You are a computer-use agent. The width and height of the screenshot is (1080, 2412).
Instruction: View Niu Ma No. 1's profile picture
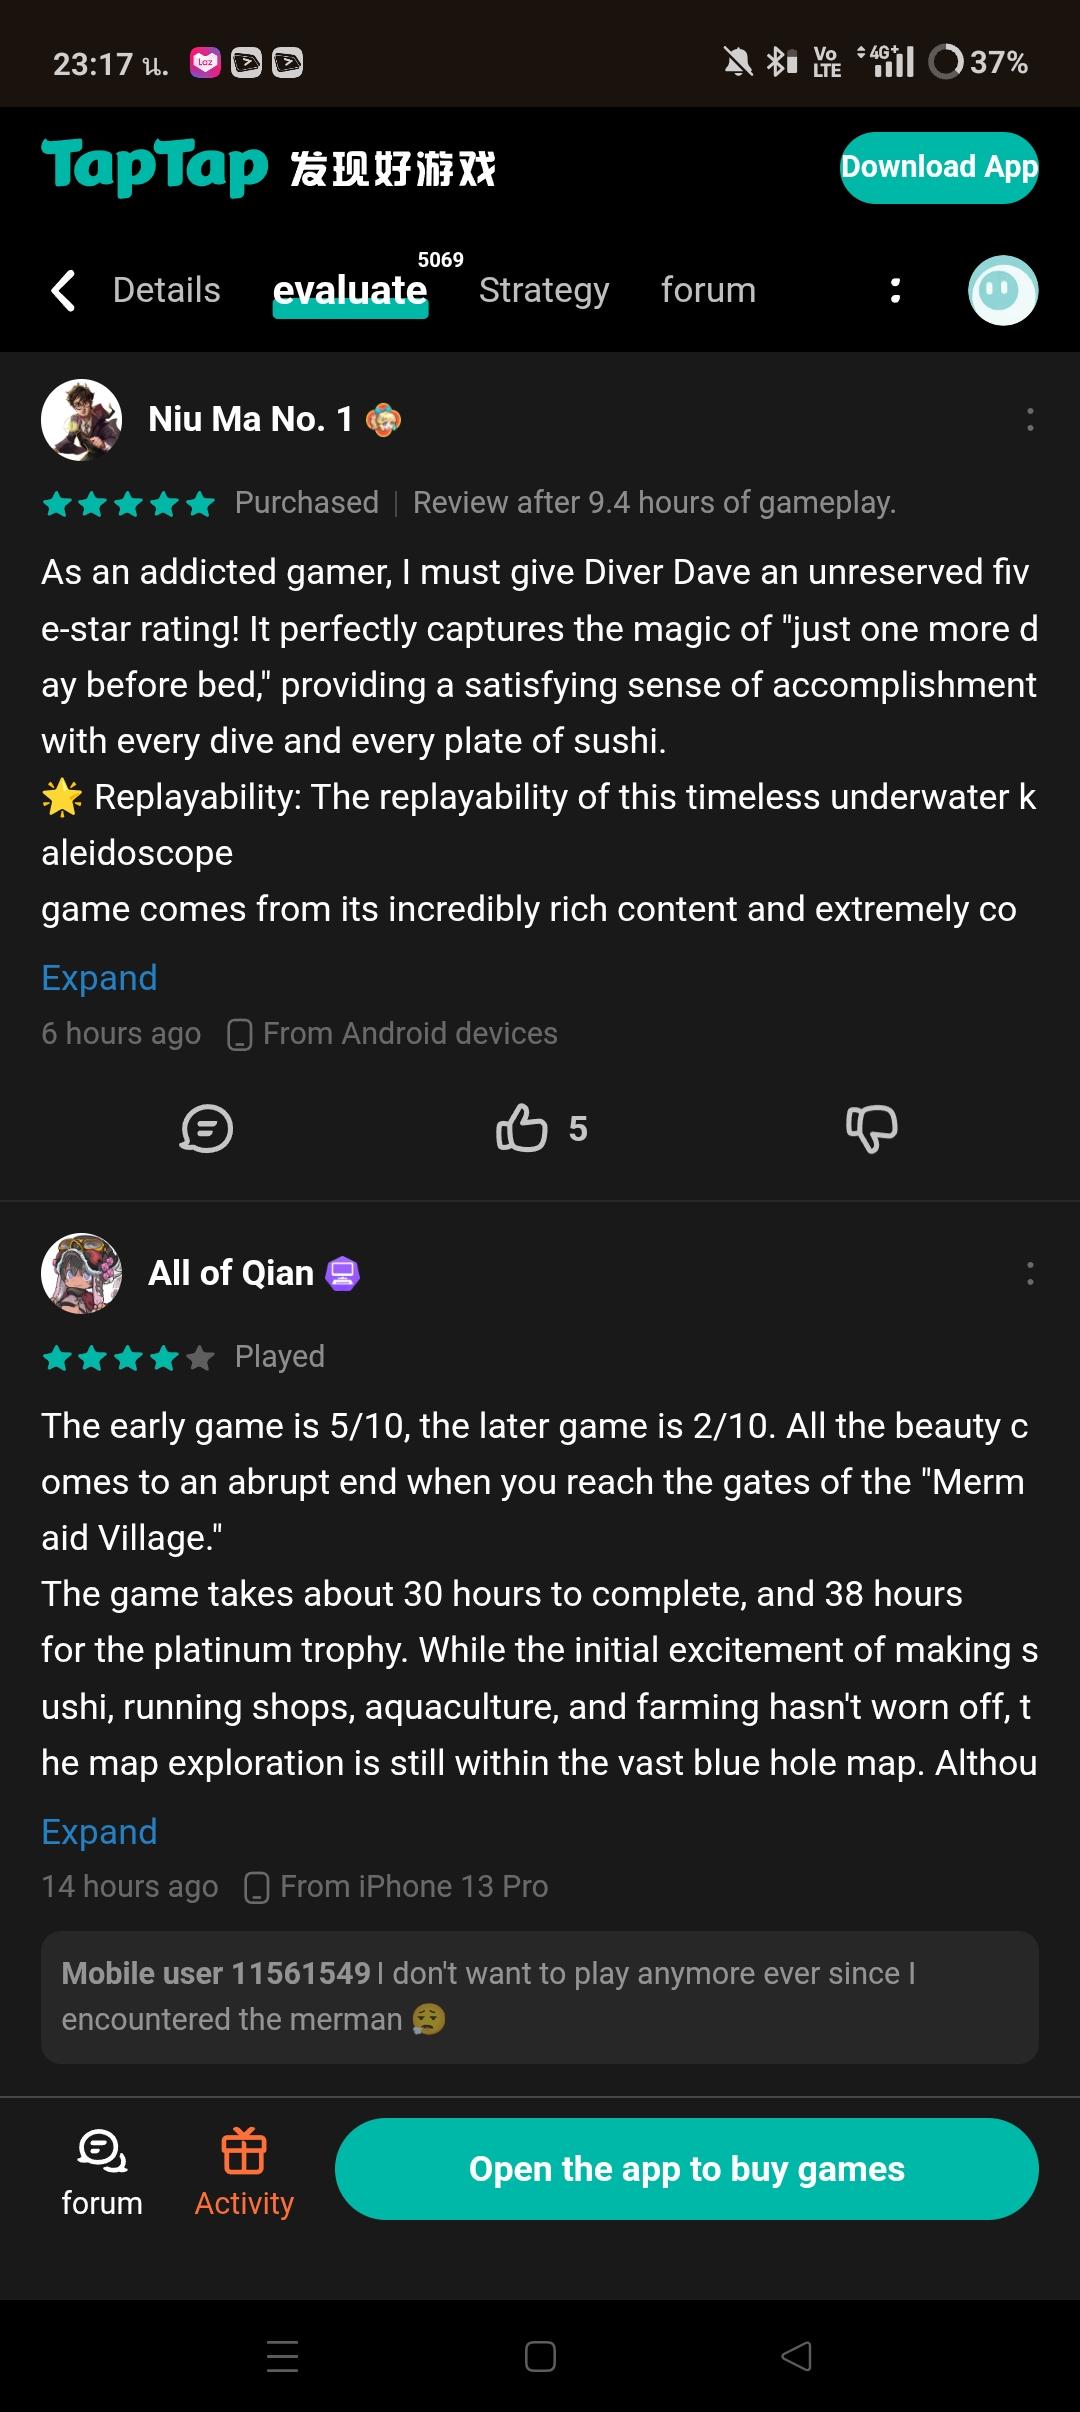(x=81, y=420)
